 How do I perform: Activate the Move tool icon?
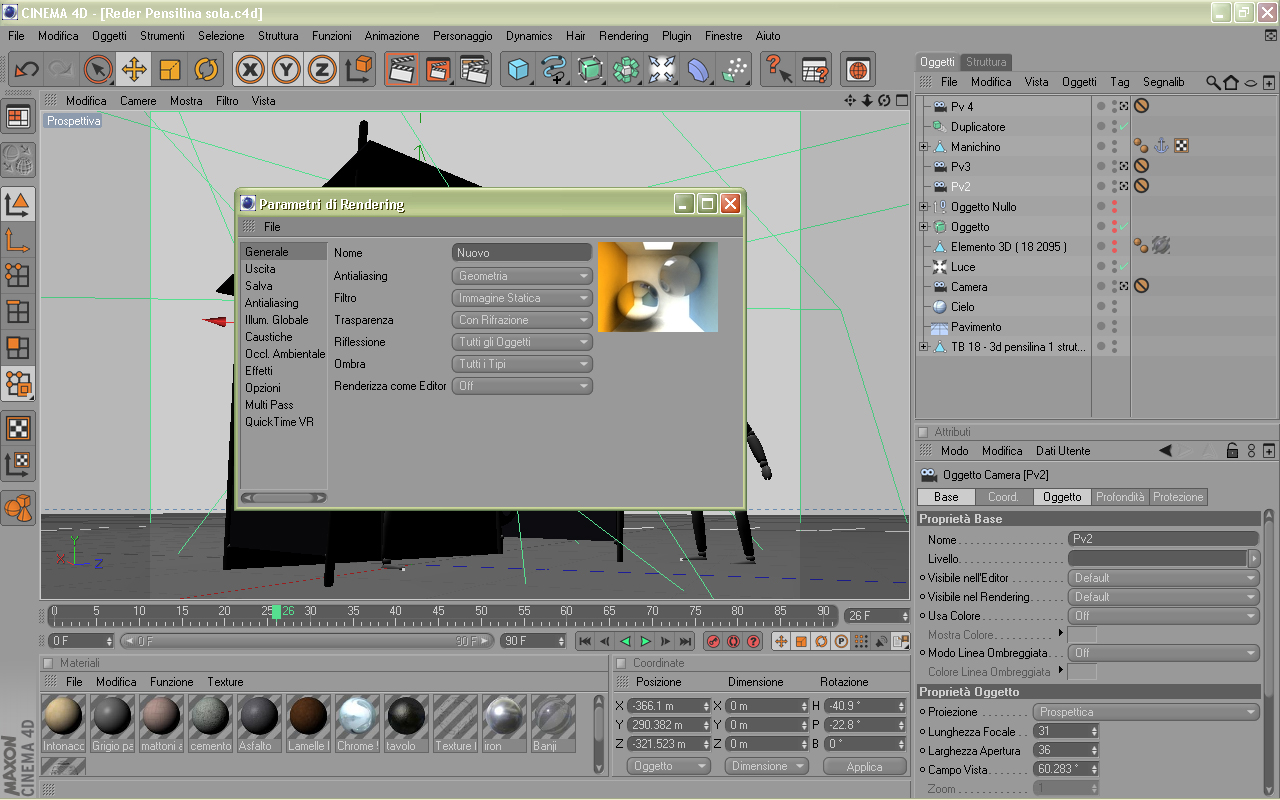134,70
